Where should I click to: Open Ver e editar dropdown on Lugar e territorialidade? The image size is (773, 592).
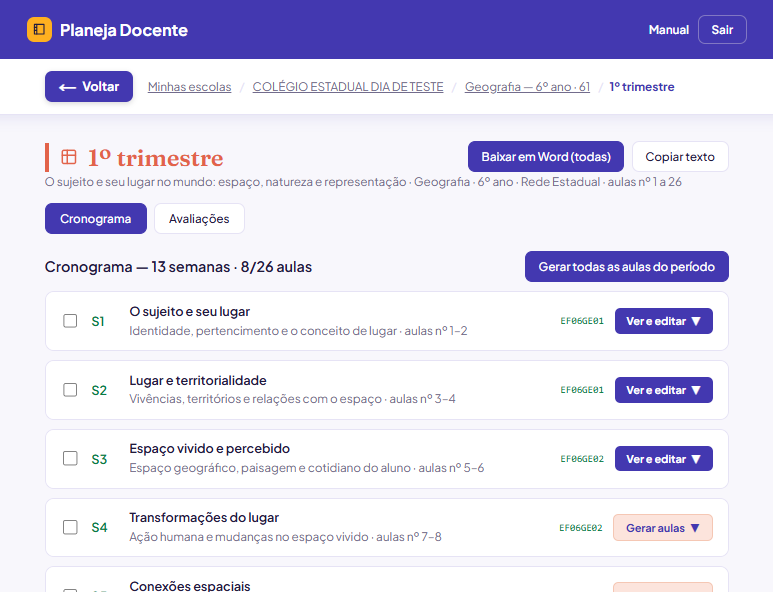(x=664, y=390)
